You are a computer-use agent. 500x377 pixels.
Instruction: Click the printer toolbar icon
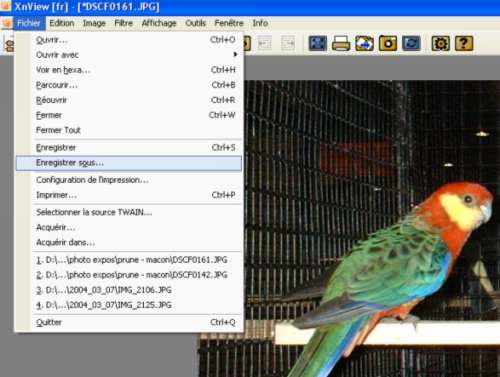pyautogui.click(x=341, y=43)
